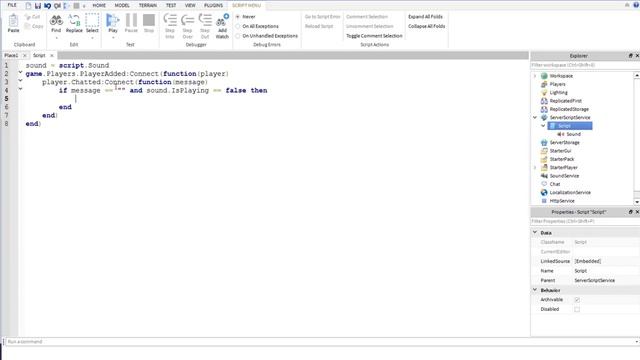640x360 pixels.
Task: Select ServerScriptService in the Explorer
Action: 570,118
